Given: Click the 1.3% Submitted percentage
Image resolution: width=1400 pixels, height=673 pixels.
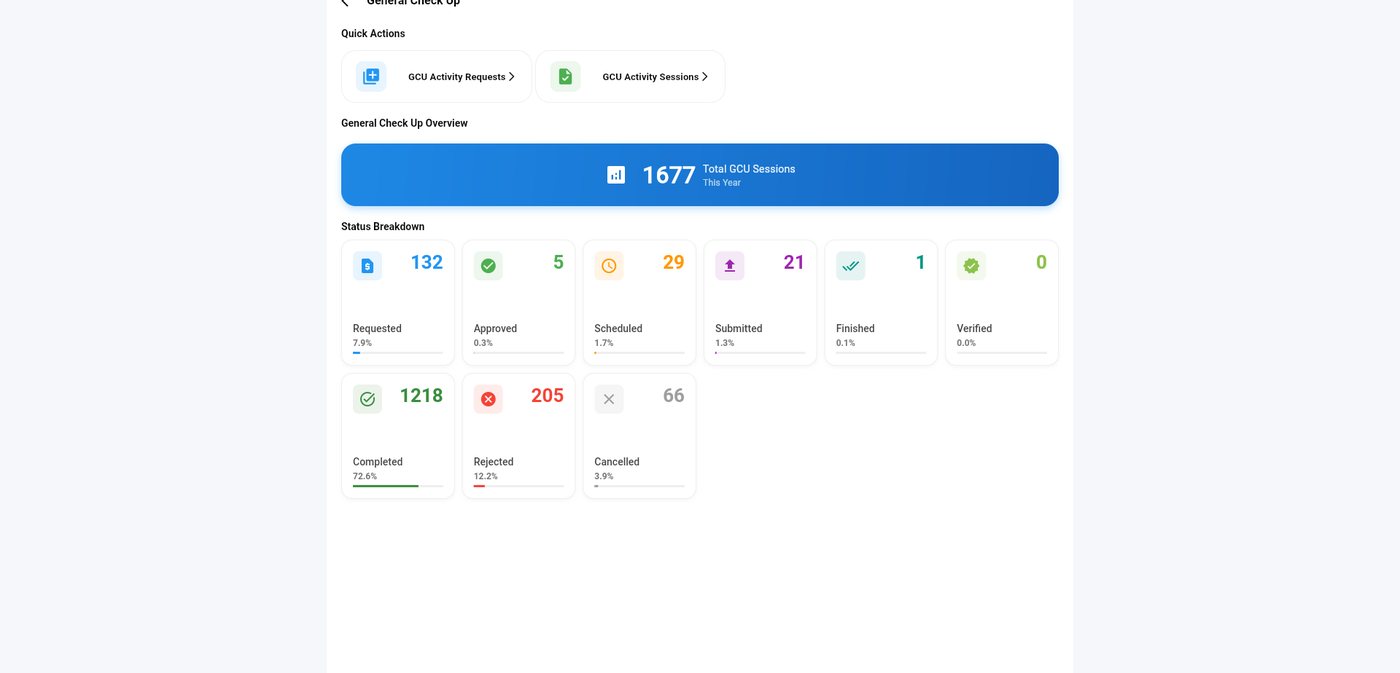Looking at the screenshot, I should [x=725, y=343].
